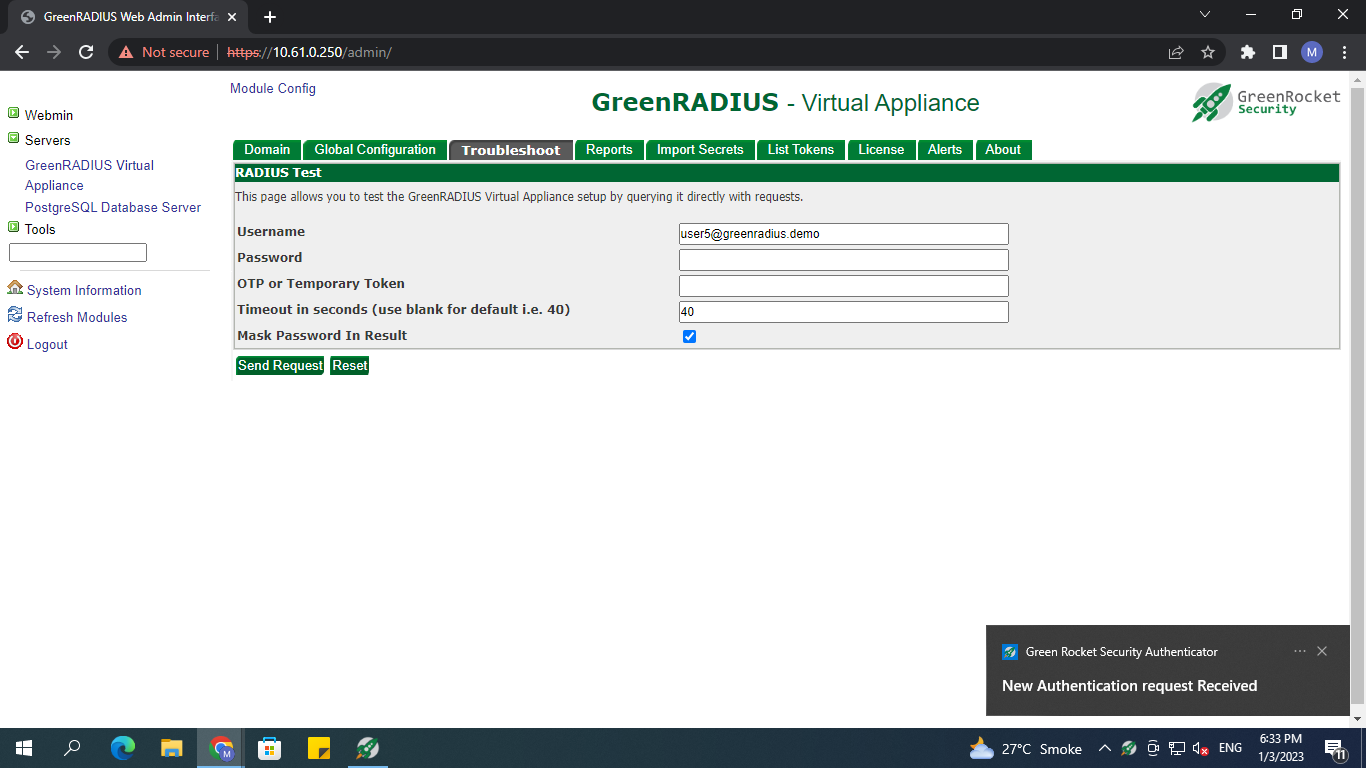Open the Module Config link
The width and height of the screenshot is (1366, 768).
273,88
